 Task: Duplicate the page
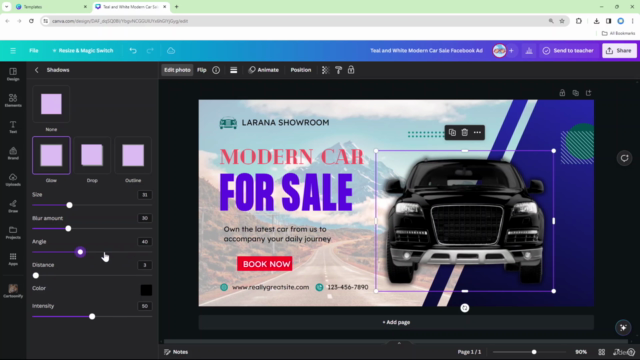click(x=576, y=93)
